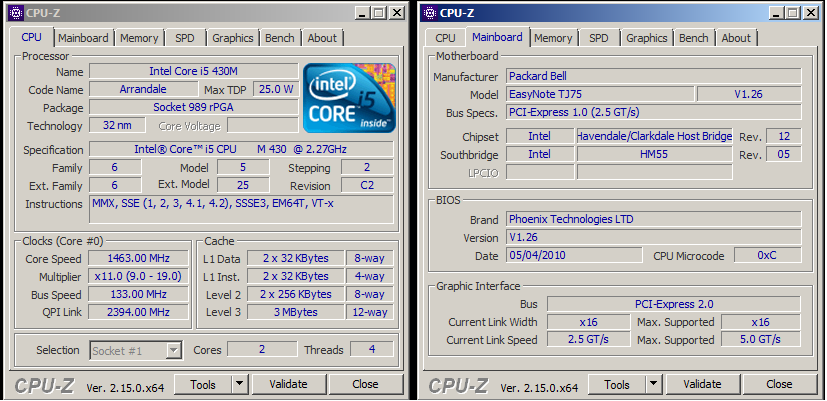
Task: Click the model value 'EasyNote TJ75'
Action: point(600,94)
